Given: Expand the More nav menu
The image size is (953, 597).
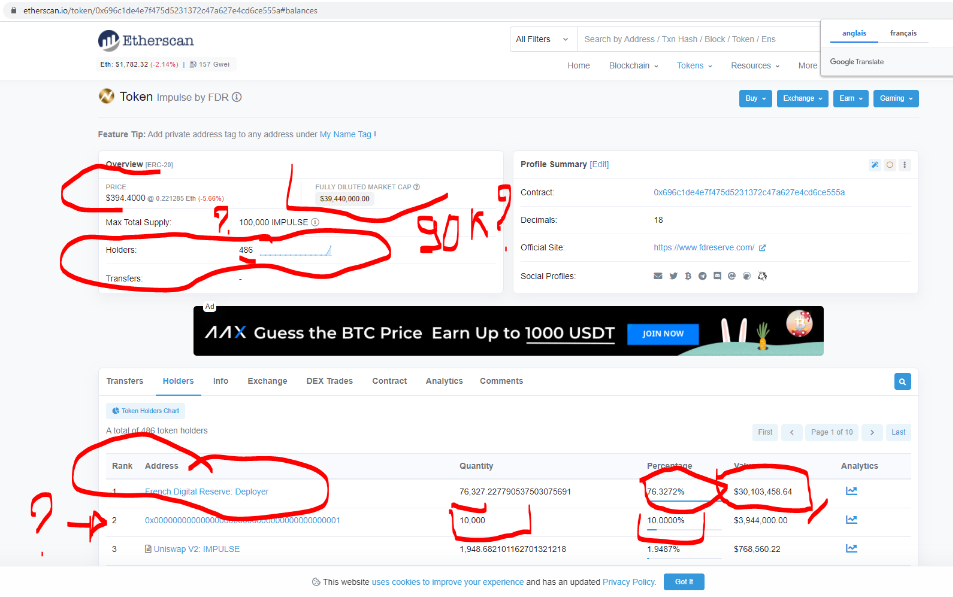Looking at the screenshot, I should (x=808, y=66).
